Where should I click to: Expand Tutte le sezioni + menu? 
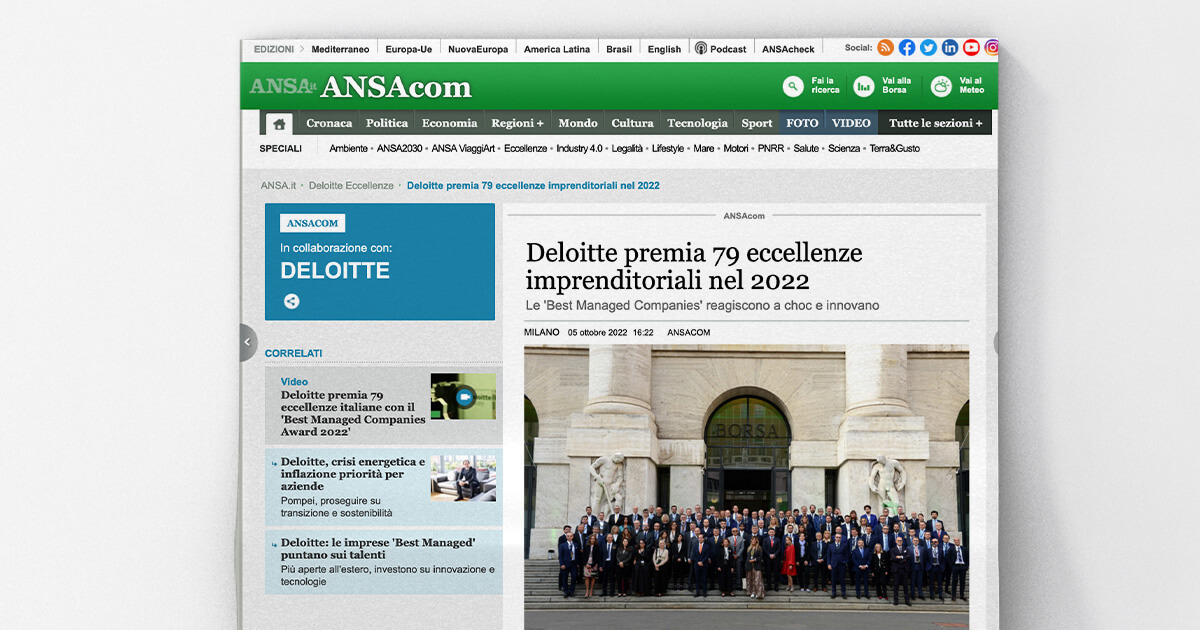(935, 123)
